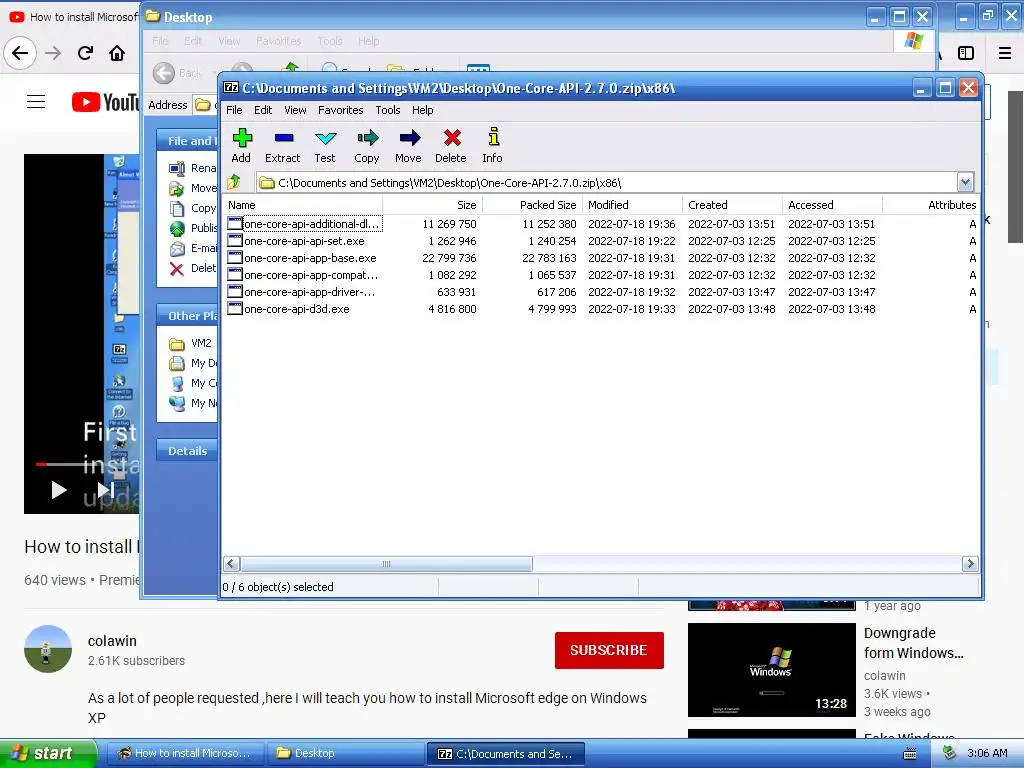Image resolution: width=1024 pixels, height=768 pixels.
Task: Click the YouTube logo in browser
Action: (x=105, y=102)
